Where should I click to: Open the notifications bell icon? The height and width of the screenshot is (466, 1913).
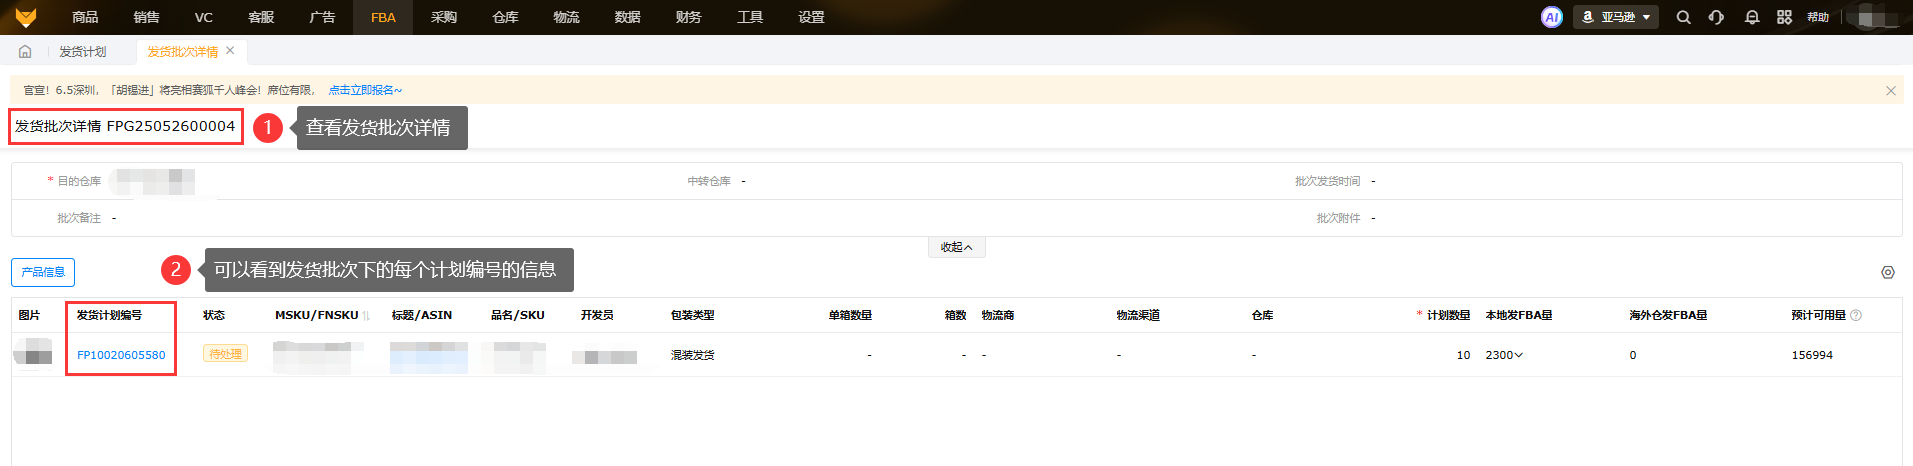pos(1752,17)
